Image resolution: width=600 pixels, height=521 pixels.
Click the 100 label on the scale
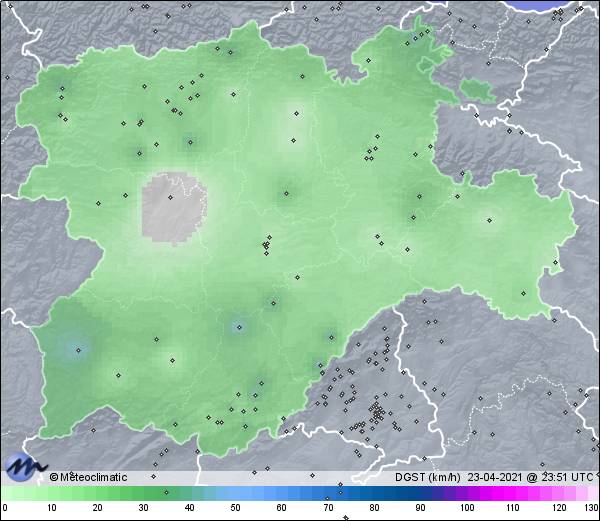pyautogui.click(x=467, y=508)
